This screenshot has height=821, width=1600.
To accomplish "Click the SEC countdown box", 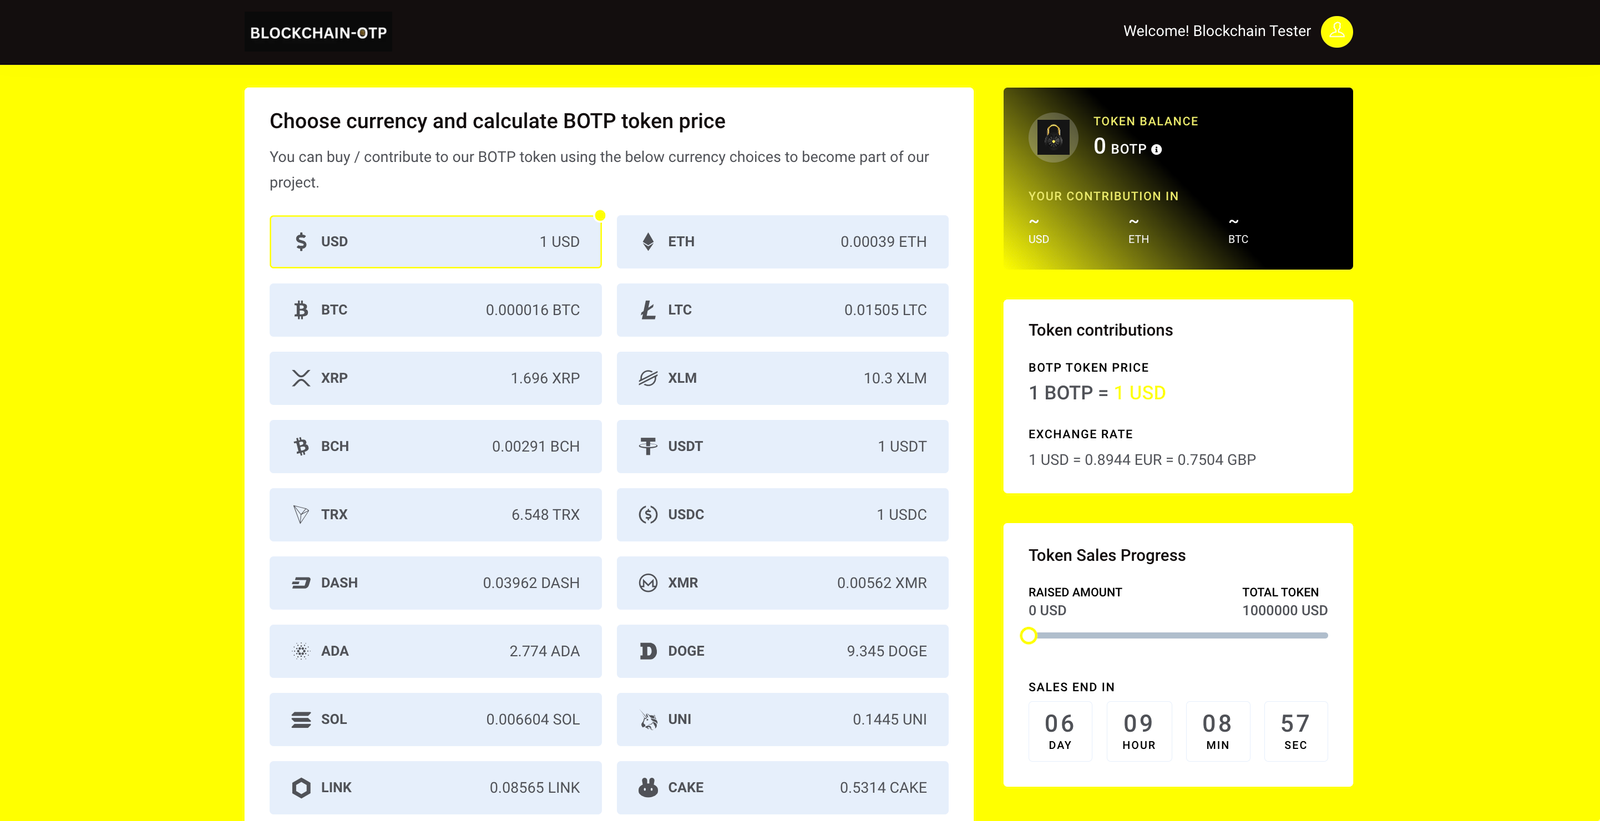I will pos(1296,732).
